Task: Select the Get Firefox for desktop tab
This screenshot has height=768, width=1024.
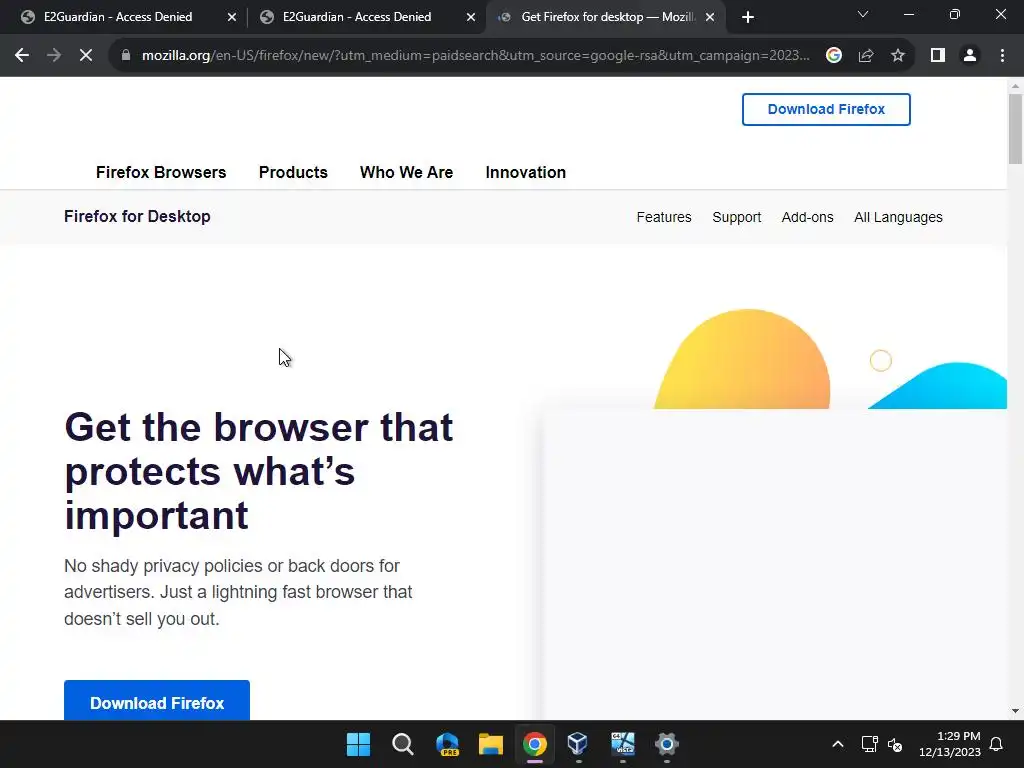Action: (x=607, y=17)
